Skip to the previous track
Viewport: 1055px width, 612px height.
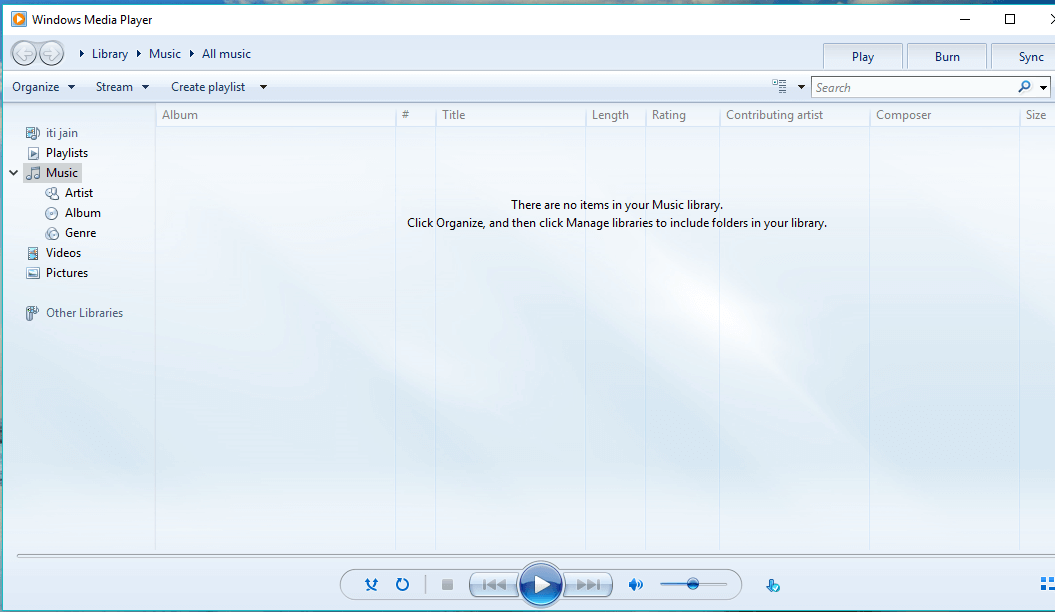pos(494,584)
